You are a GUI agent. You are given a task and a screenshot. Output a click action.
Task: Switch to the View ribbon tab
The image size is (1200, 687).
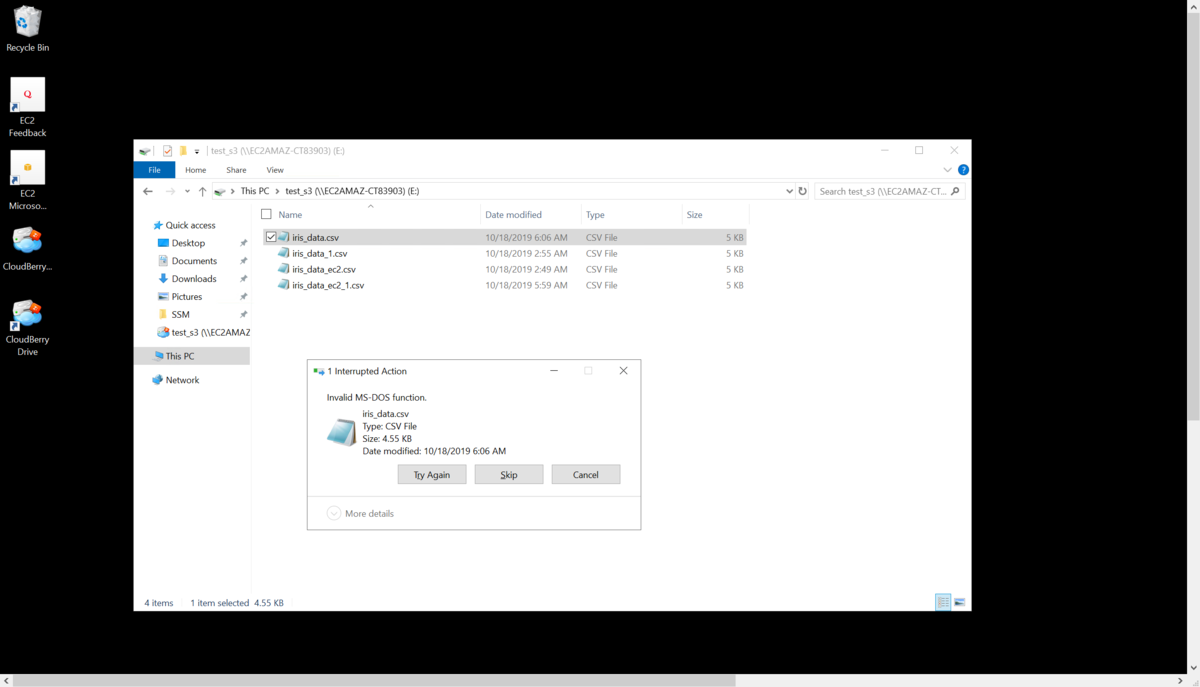tap(275, 170)
